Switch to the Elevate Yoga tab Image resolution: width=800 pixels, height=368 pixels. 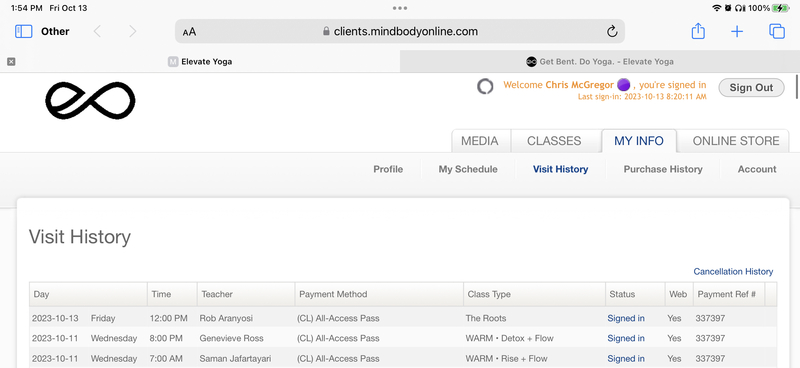pyautogui.click(x=200, y=62)
